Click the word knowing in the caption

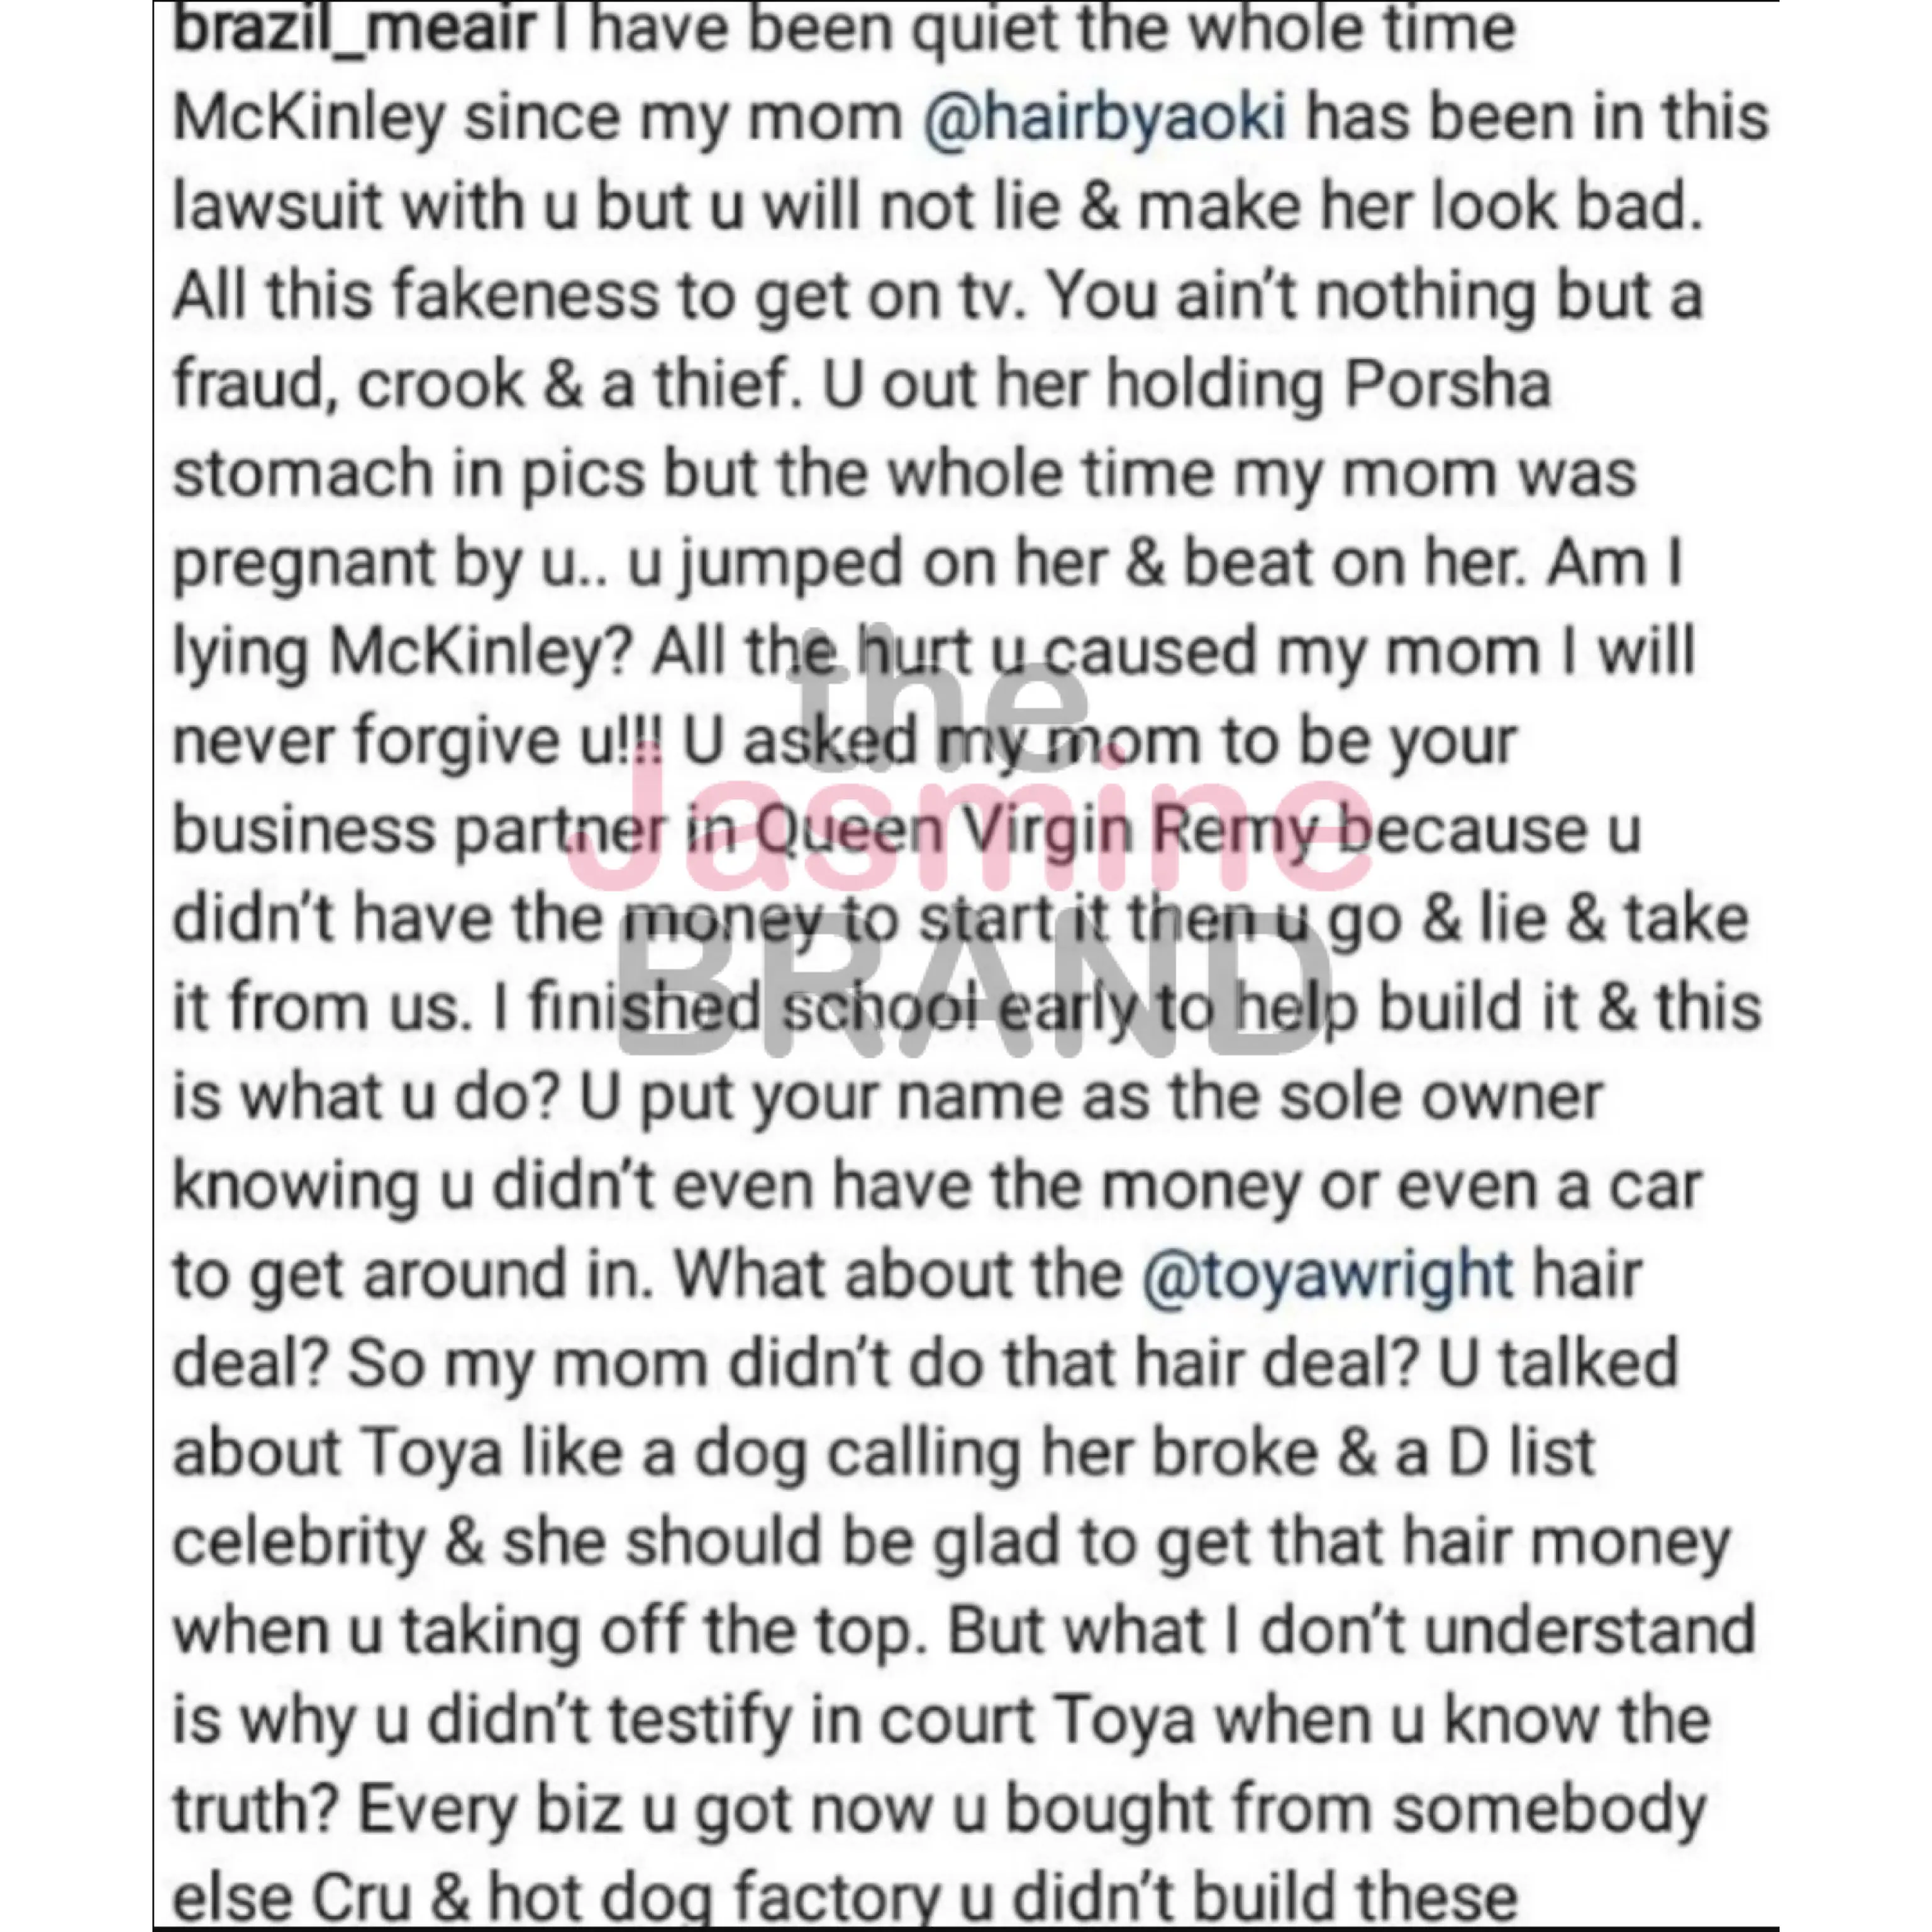click(x=295, y=1187)
